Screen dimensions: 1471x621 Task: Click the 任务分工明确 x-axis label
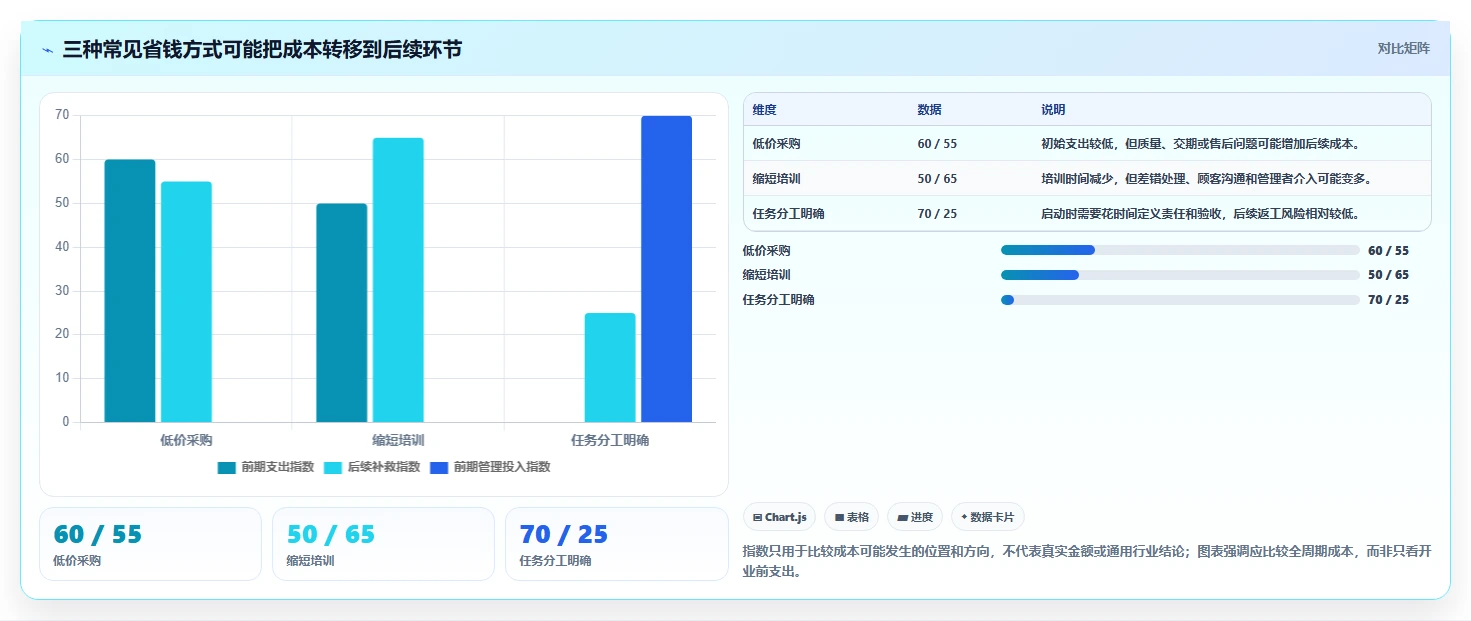[x=610, y=440]
